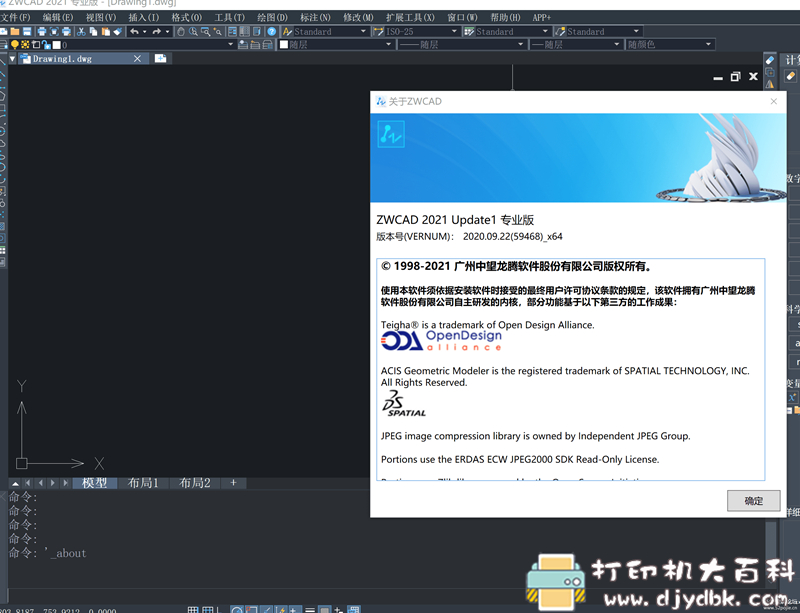
Task: Open the Design Center icon
Action: 244,32
